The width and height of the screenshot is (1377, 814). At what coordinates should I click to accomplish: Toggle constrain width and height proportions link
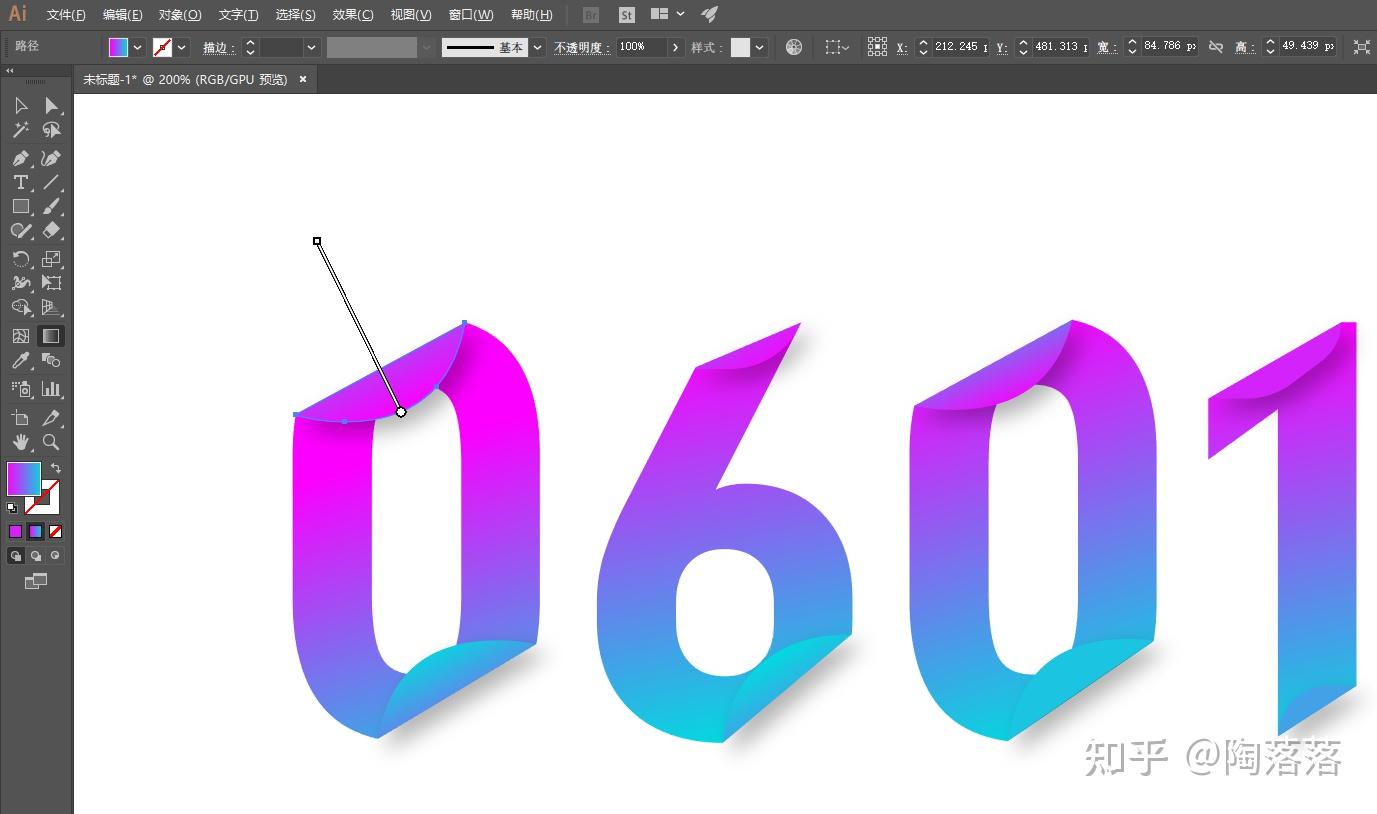[x=1216, y=47]
